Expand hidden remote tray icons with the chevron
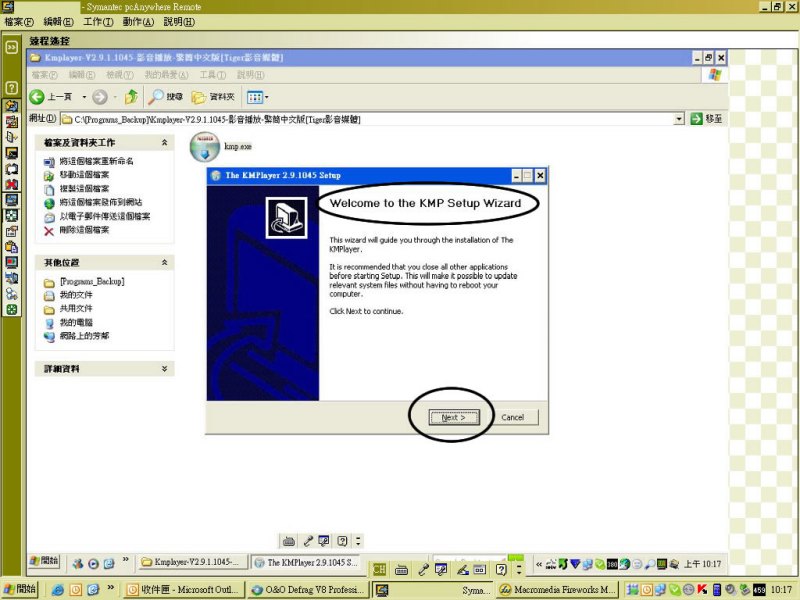Screen dimensions: 800x600 [538, 564]
